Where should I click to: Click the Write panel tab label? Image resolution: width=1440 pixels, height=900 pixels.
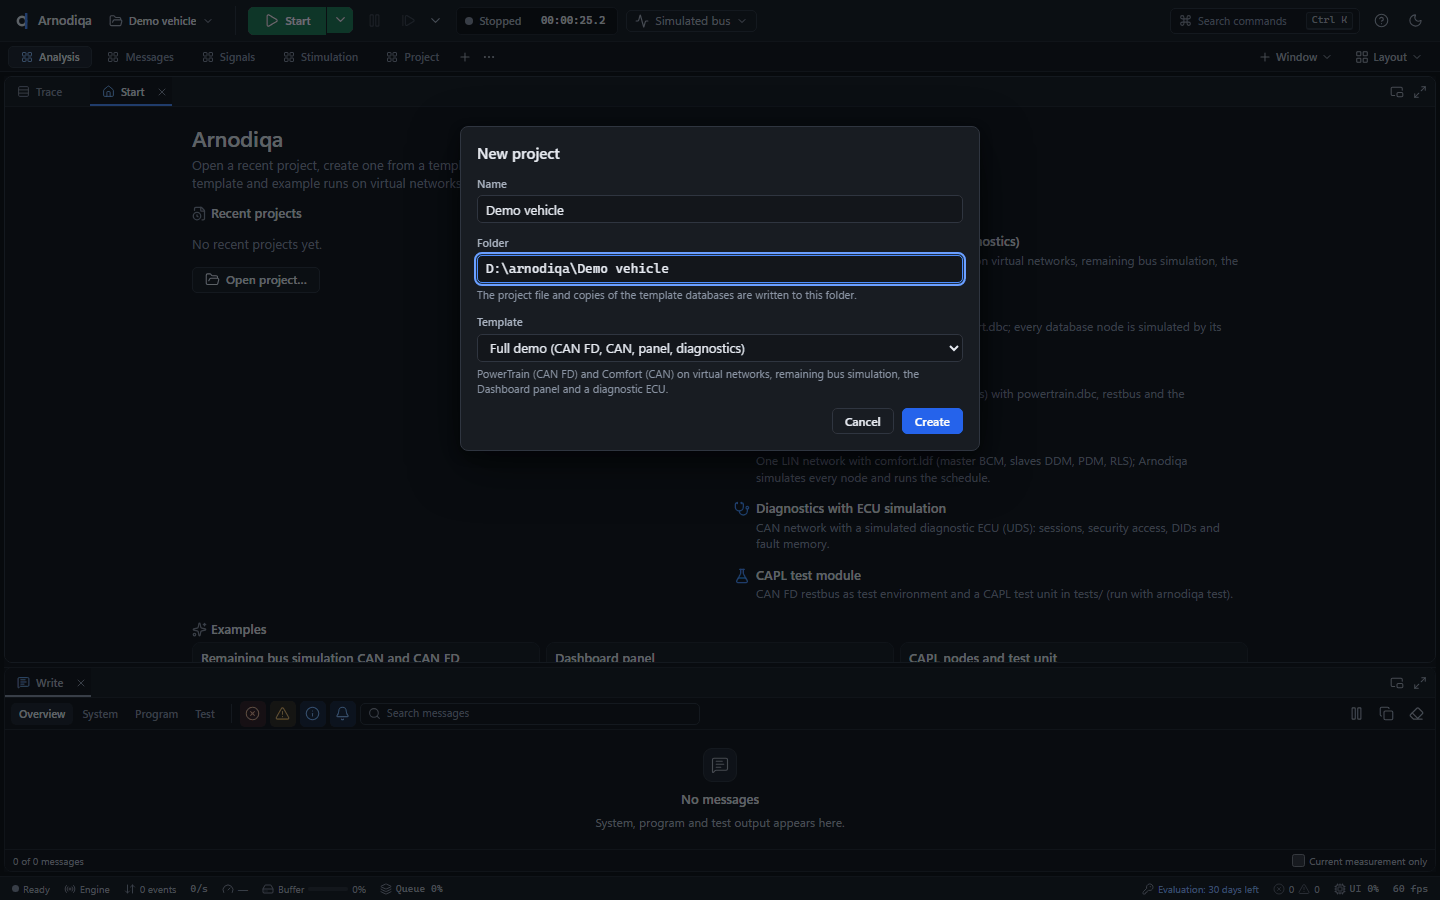tap(49, 683)
